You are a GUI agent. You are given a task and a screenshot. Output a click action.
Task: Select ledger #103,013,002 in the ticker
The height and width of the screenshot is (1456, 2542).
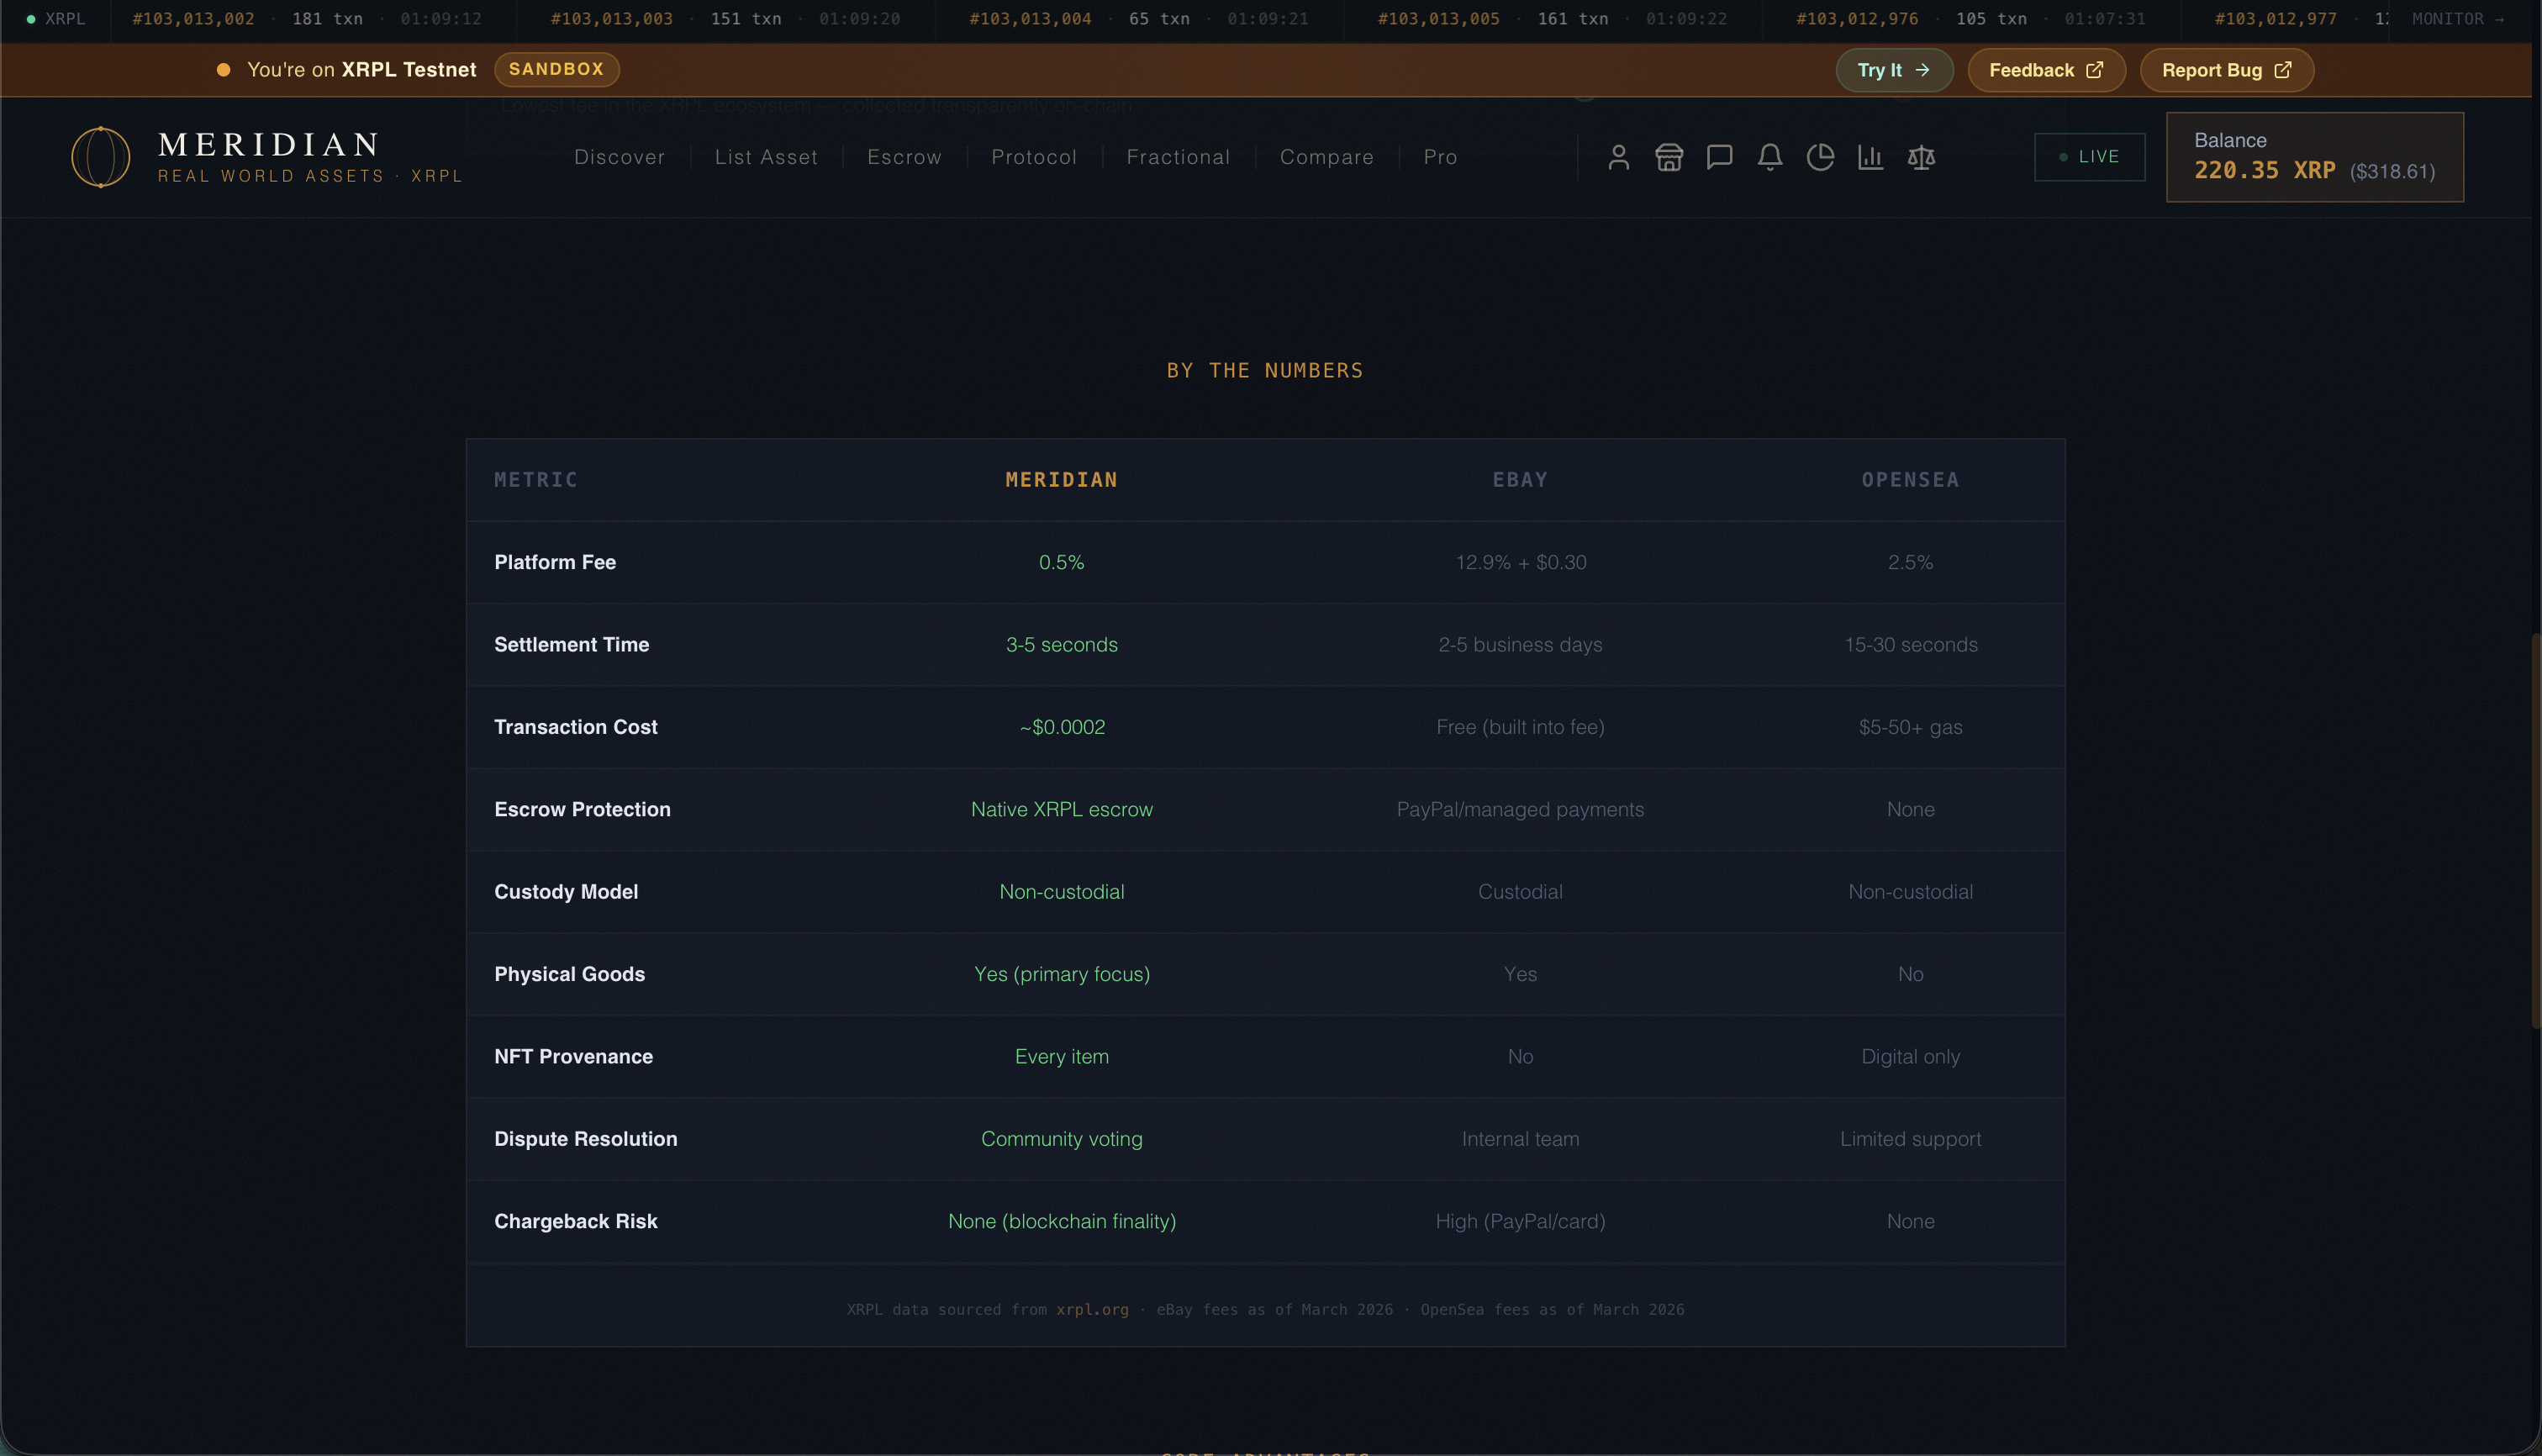pos(193,19)
